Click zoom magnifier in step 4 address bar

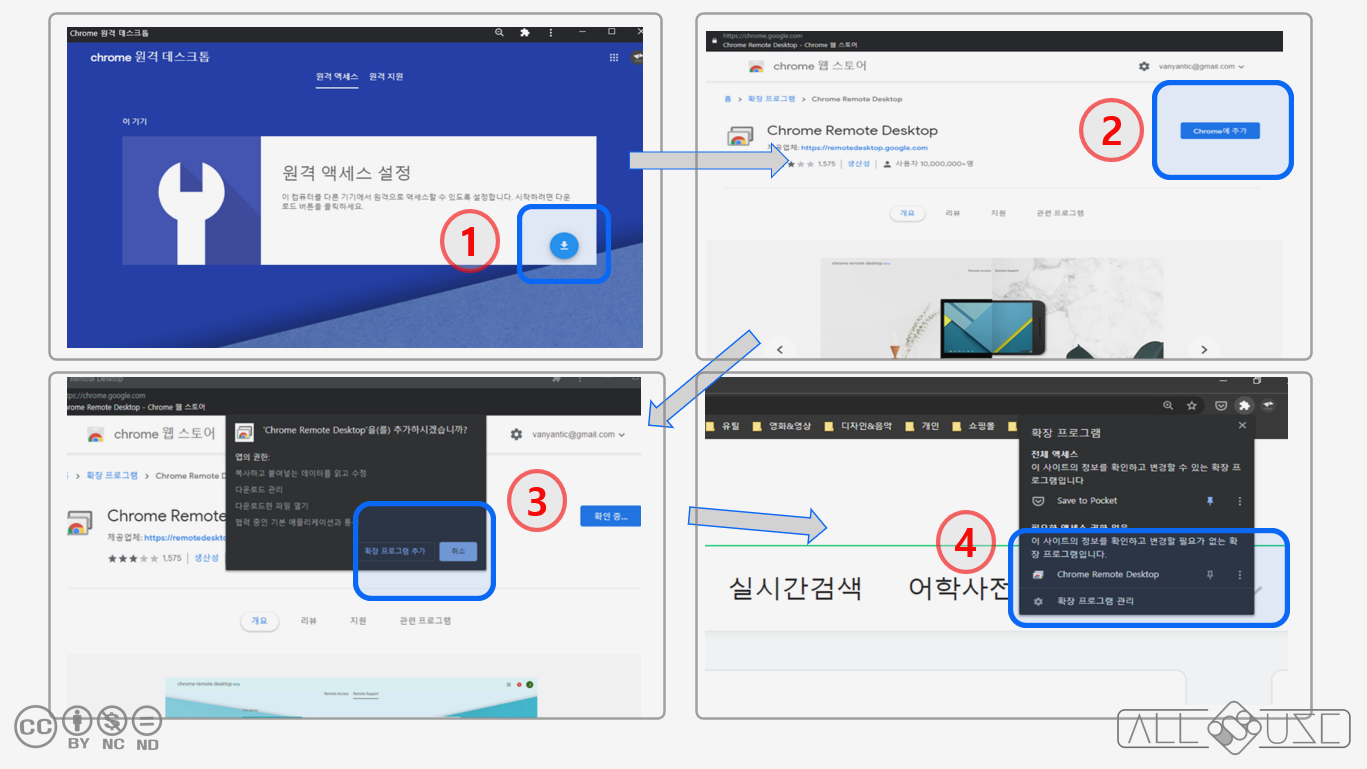[1168, 405]
